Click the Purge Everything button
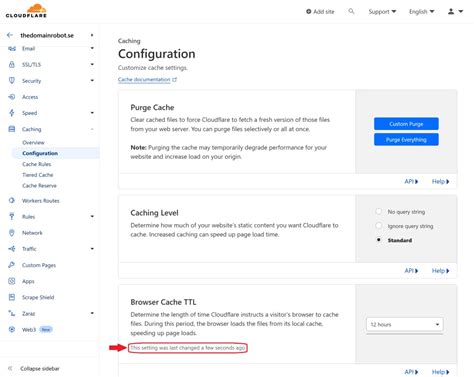Viewport: 474px width, 377px height. click(406, 139)
